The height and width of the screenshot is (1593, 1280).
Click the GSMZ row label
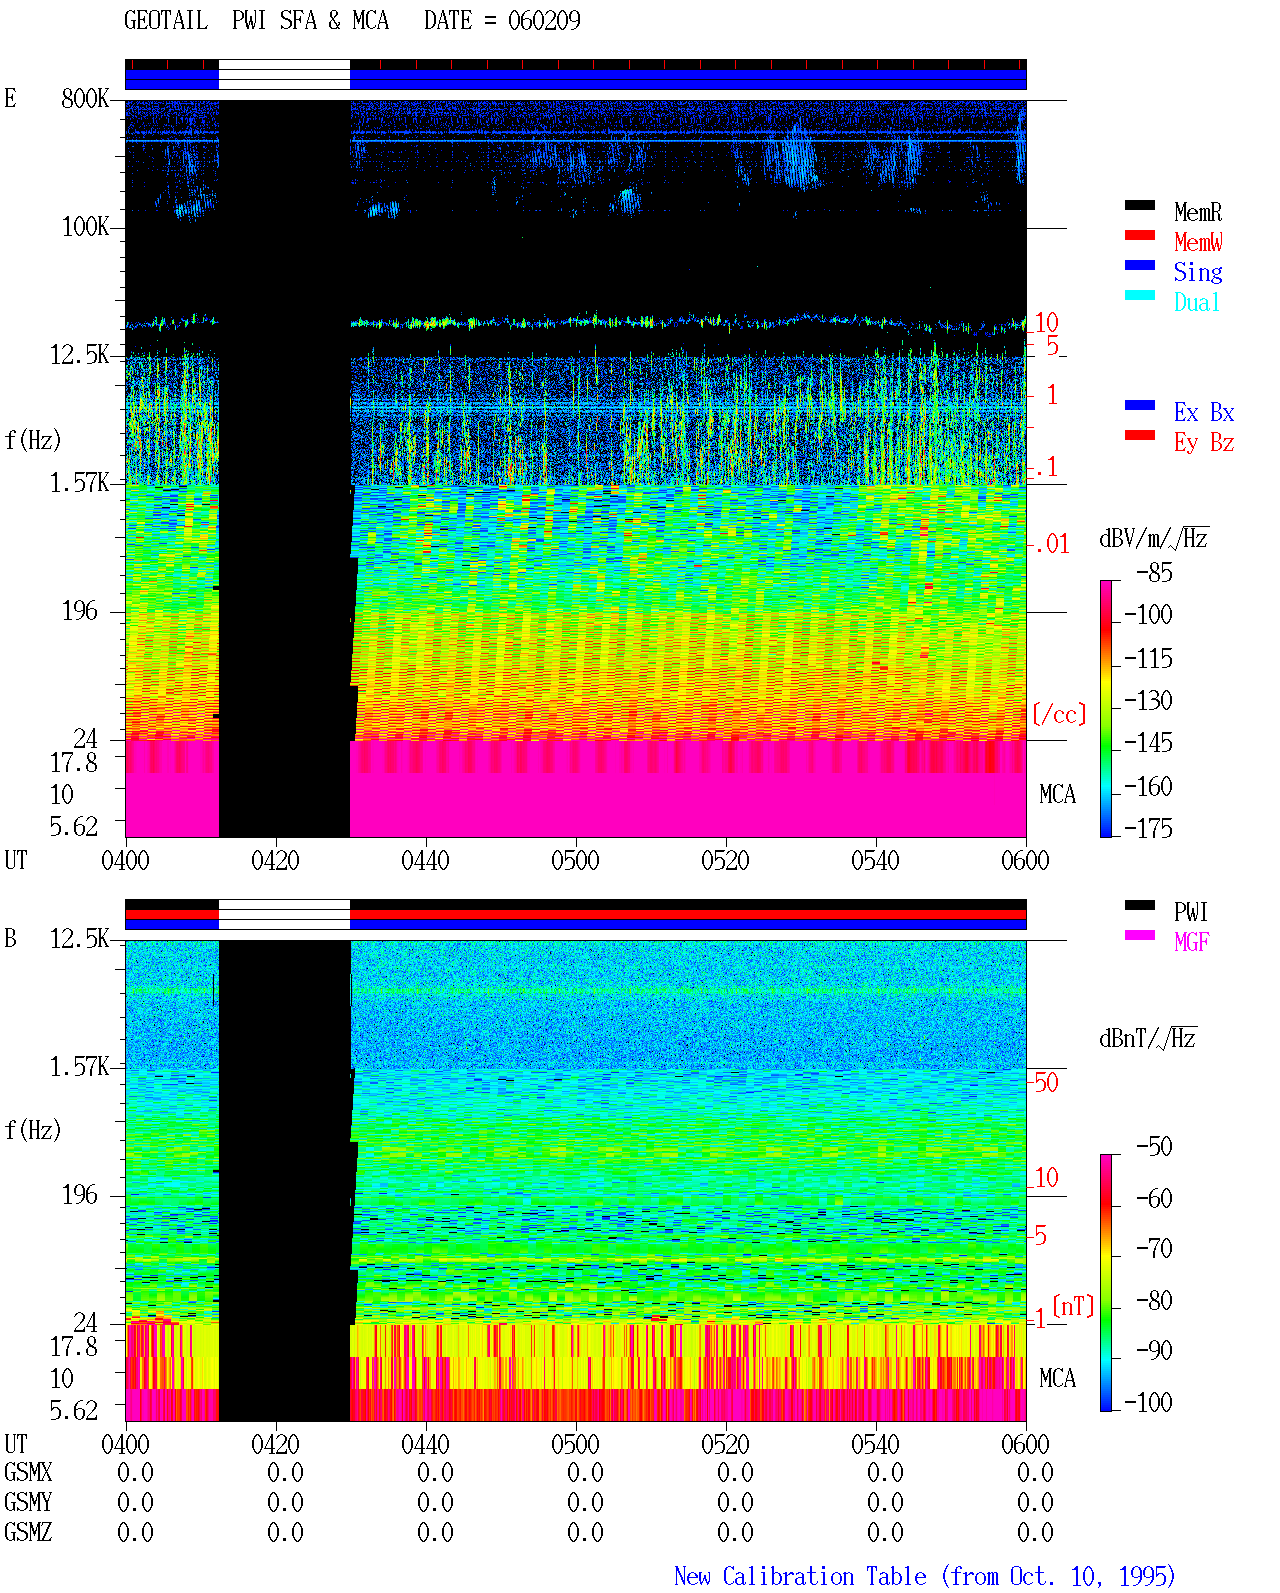(28, 1532)
